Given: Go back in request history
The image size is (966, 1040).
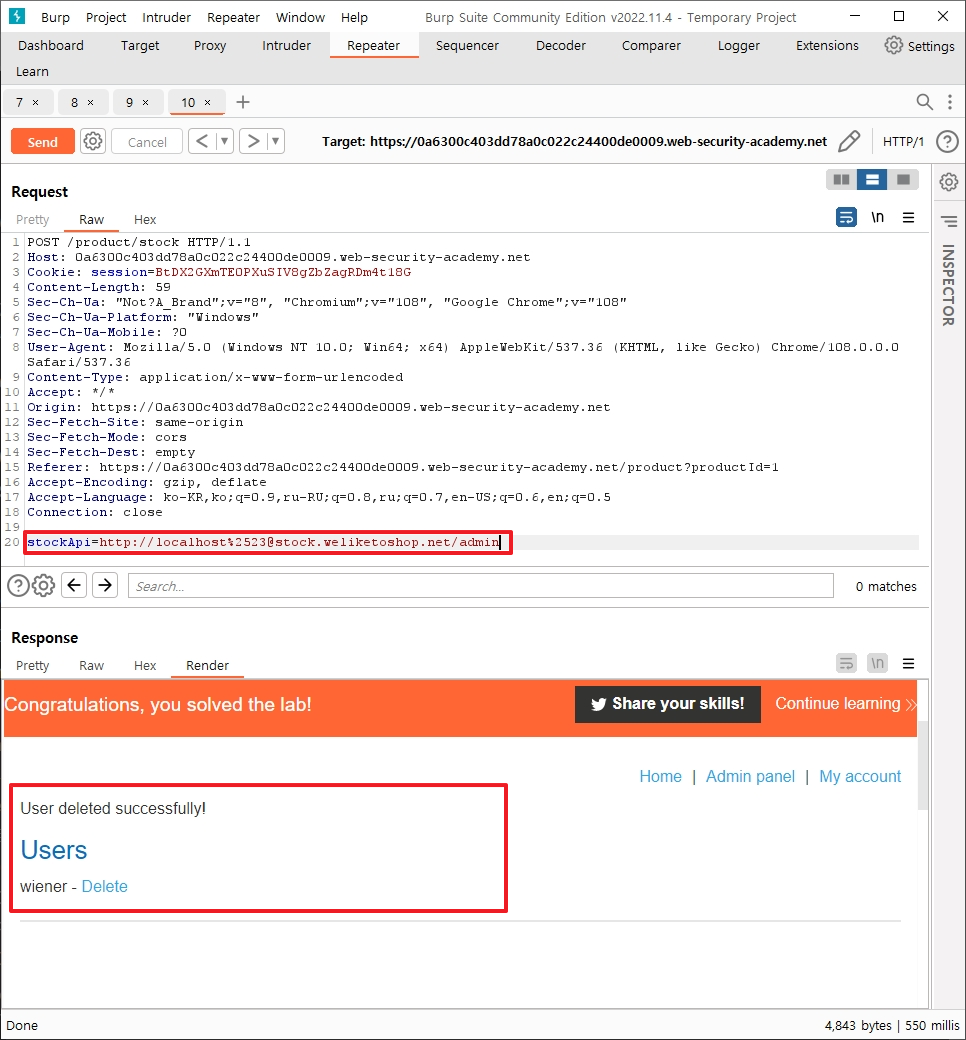Looking at the screenshot, I should tap(202, 141).
